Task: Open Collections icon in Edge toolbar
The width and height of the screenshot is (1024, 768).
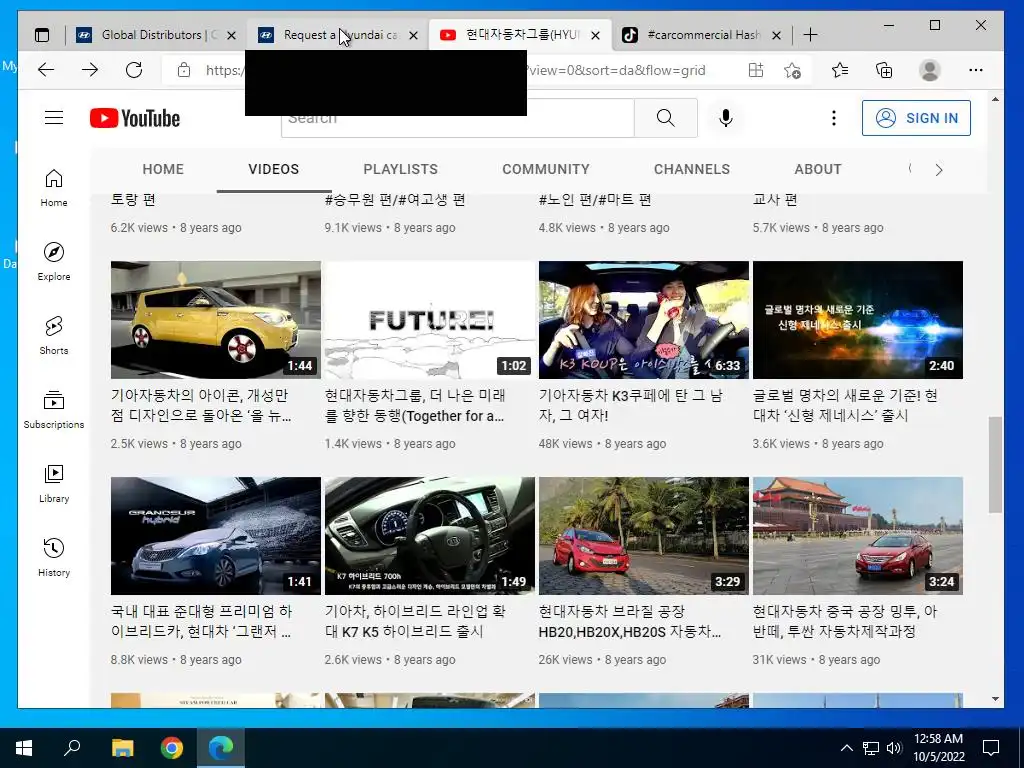Action: [884, 70]
